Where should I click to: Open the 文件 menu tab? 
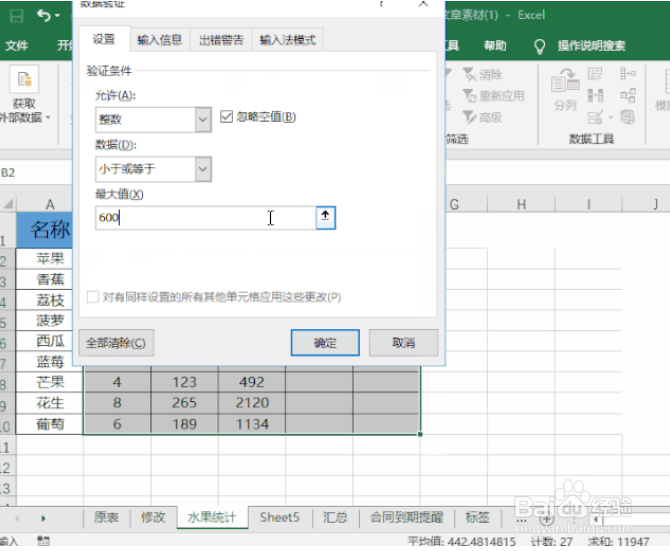[x=17, y=45]
